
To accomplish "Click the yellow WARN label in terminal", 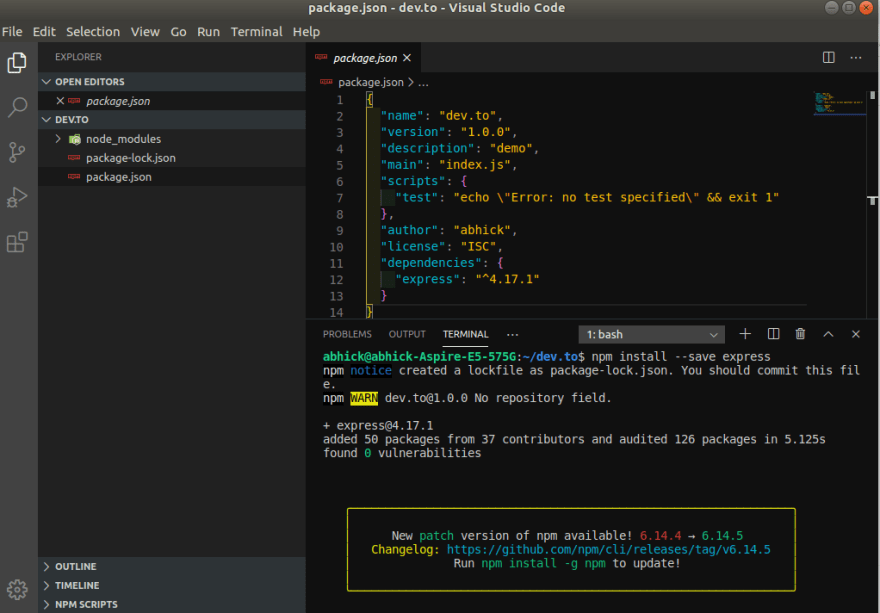I will point(364,398).
